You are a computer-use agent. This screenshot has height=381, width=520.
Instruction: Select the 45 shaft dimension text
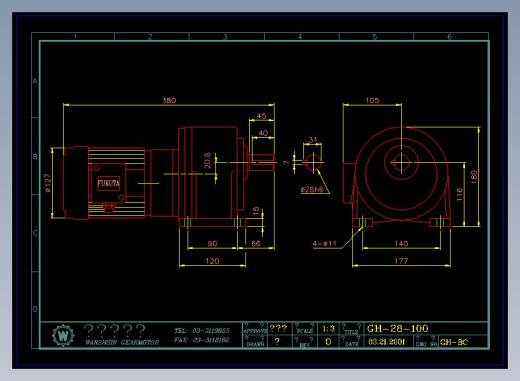262,116
